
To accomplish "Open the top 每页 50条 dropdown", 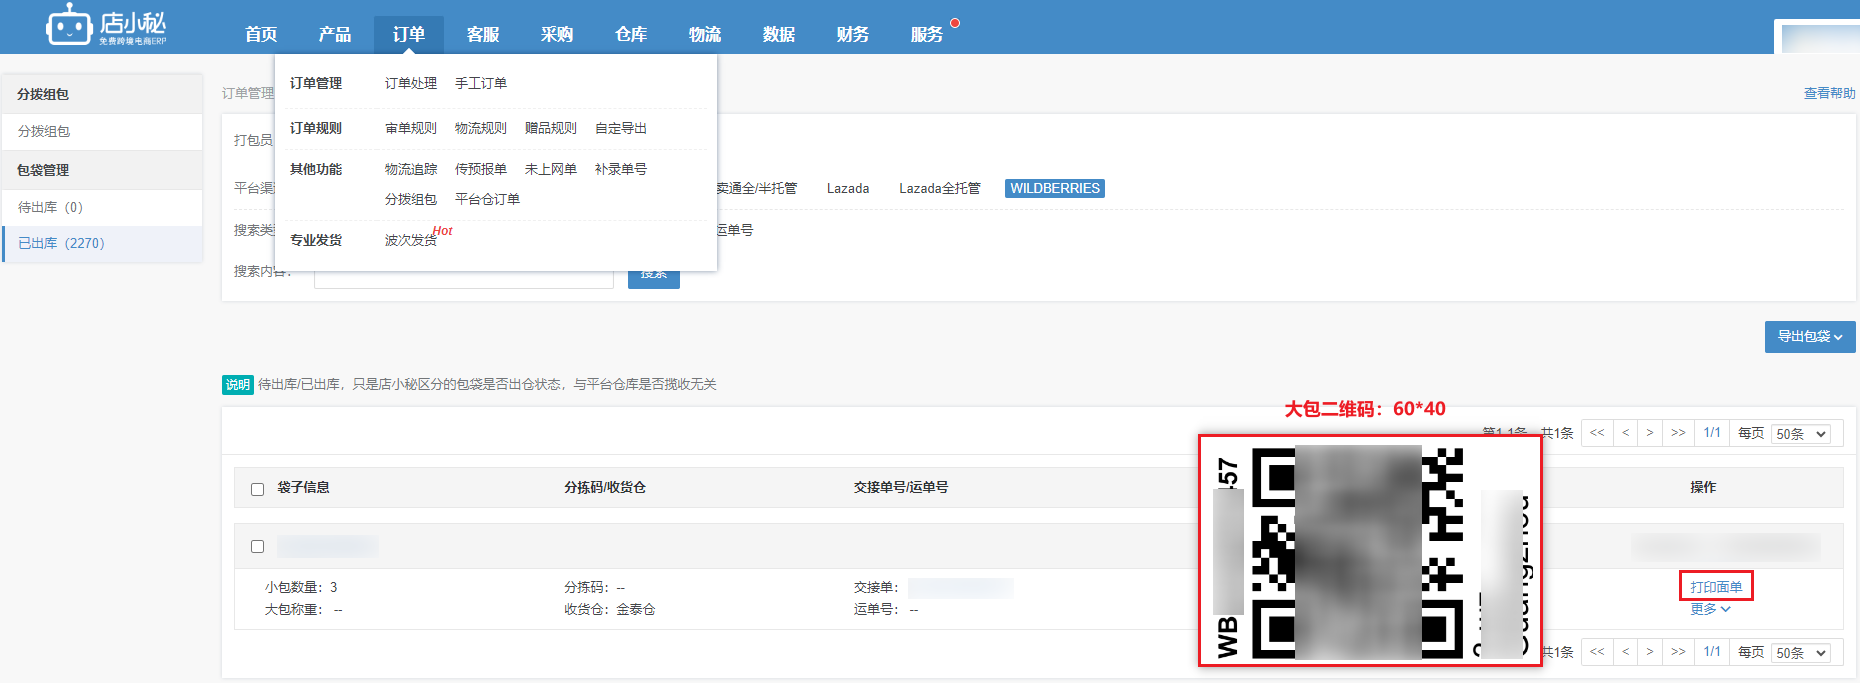I will [1801, 434].
